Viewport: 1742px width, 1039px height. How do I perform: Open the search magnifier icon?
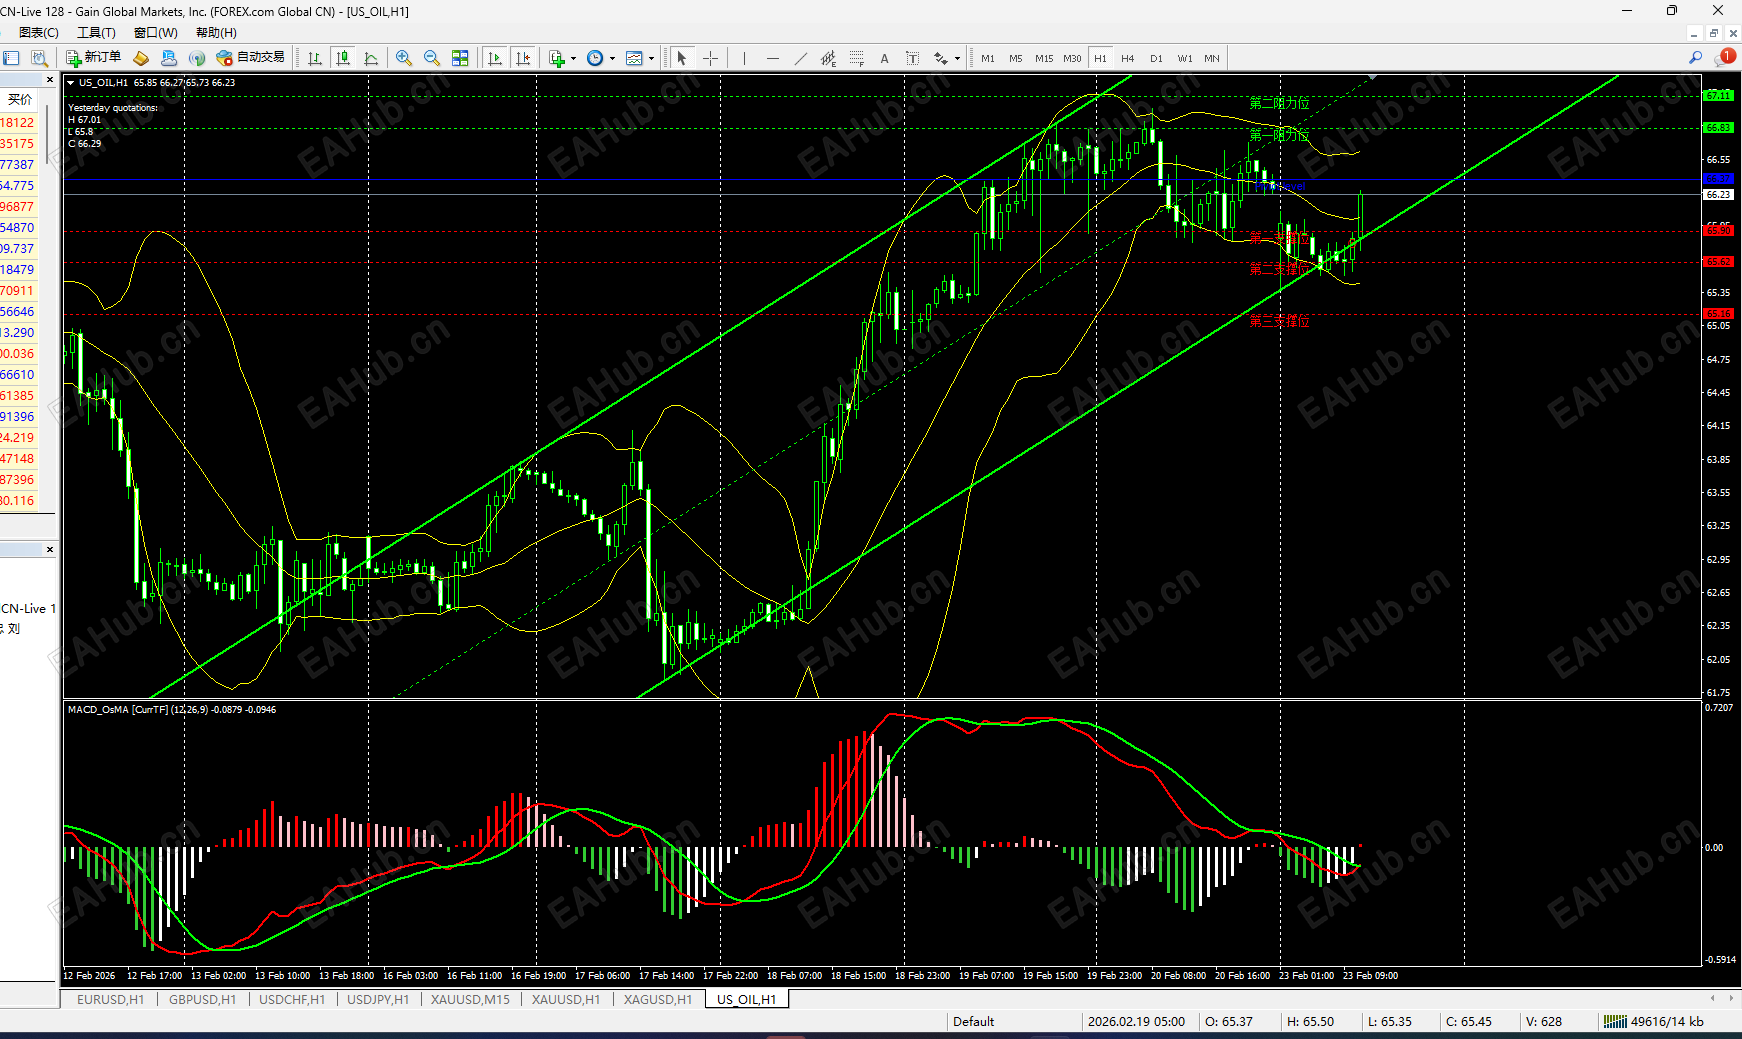[1696, 58]
